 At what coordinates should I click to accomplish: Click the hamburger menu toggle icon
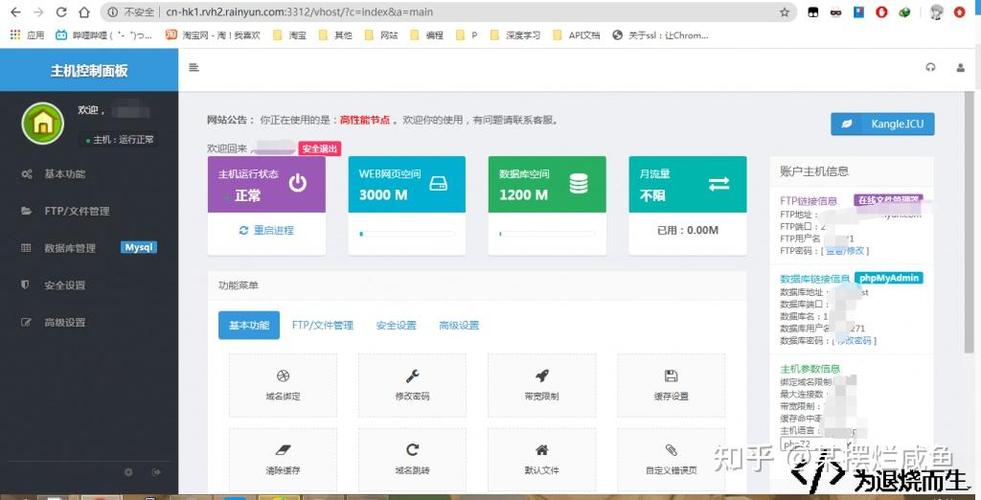(194, 68)
